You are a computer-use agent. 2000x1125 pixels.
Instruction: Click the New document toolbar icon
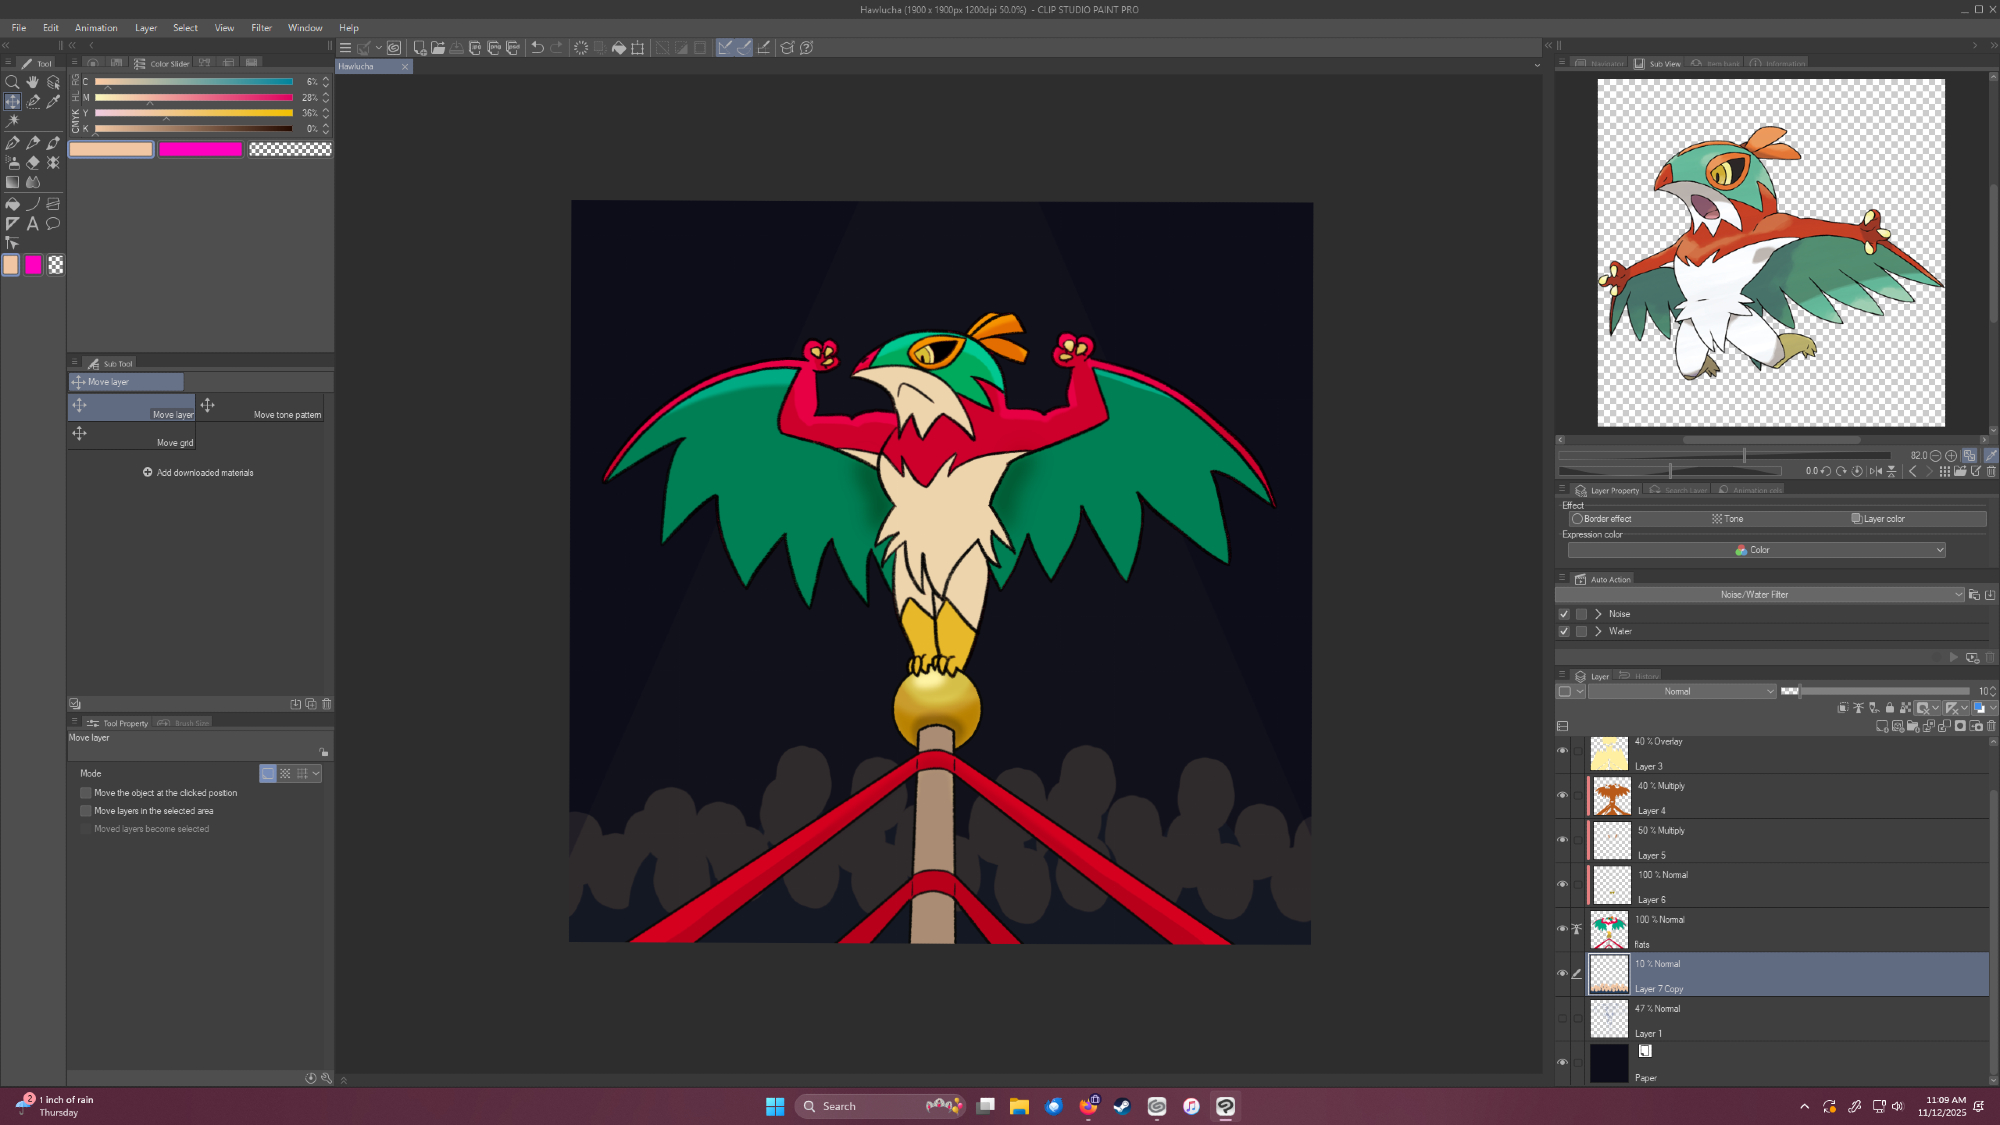419,47
